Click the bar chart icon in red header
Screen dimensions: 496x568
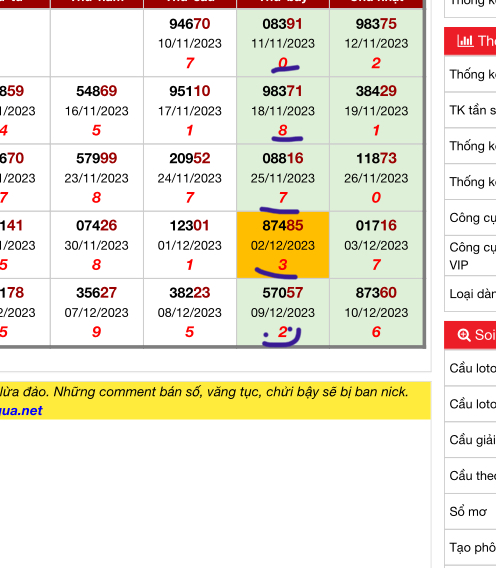(465, 41)
